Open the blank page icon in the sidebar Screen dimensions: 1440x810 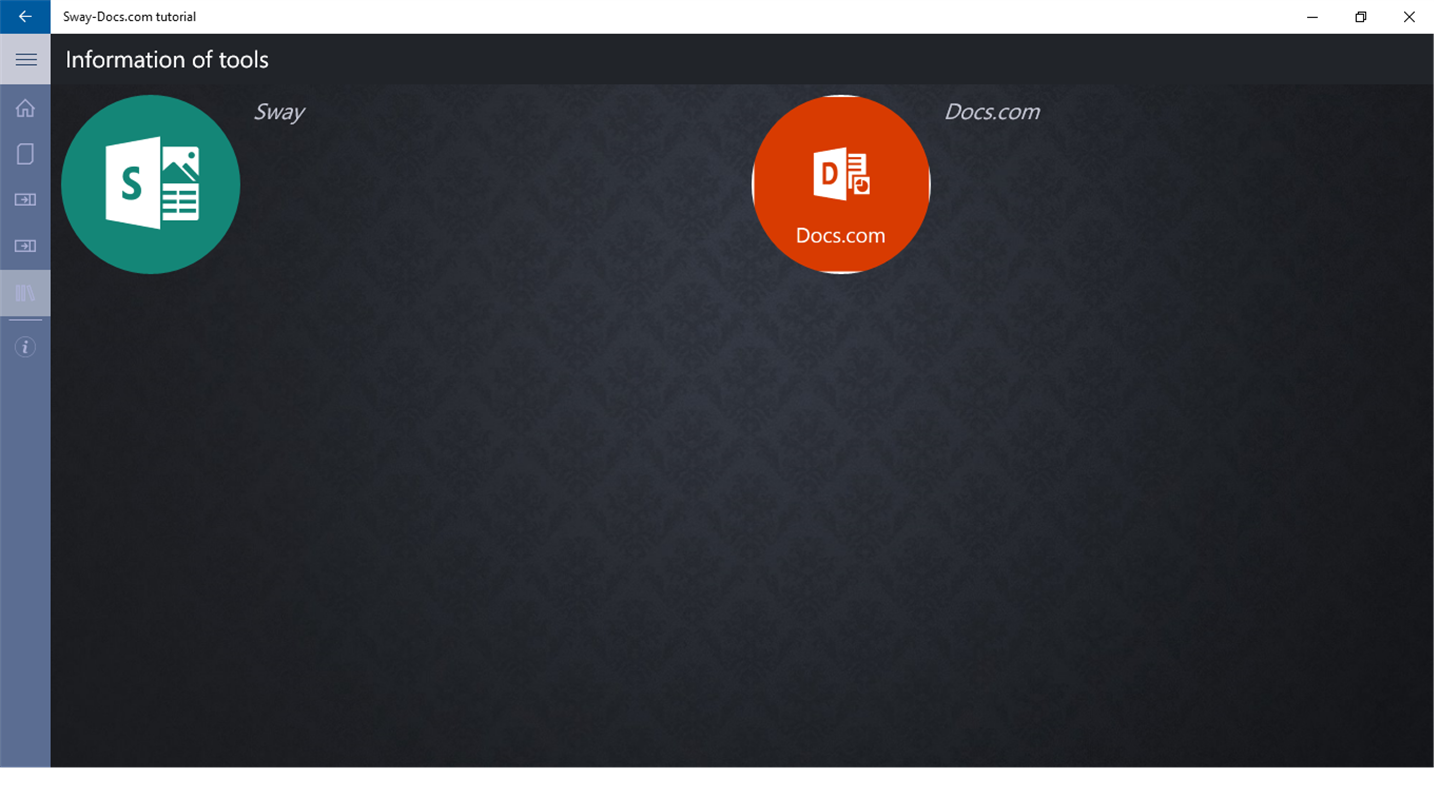pyautogui.click(x=25, y=154)
